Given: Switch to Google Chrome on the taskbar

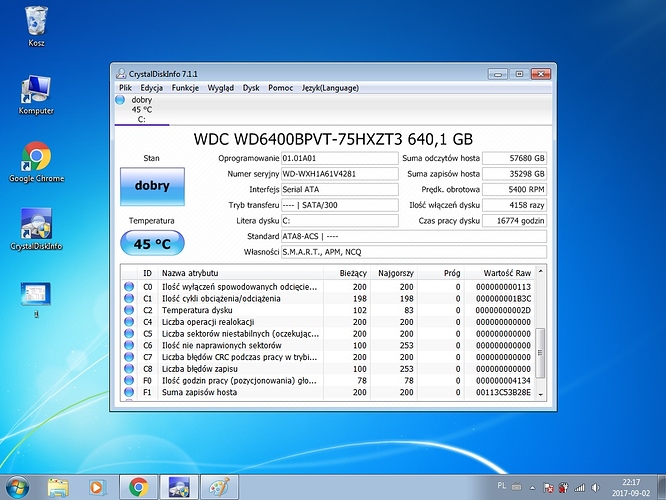Looking at the screenshot, I should point(138,487).
